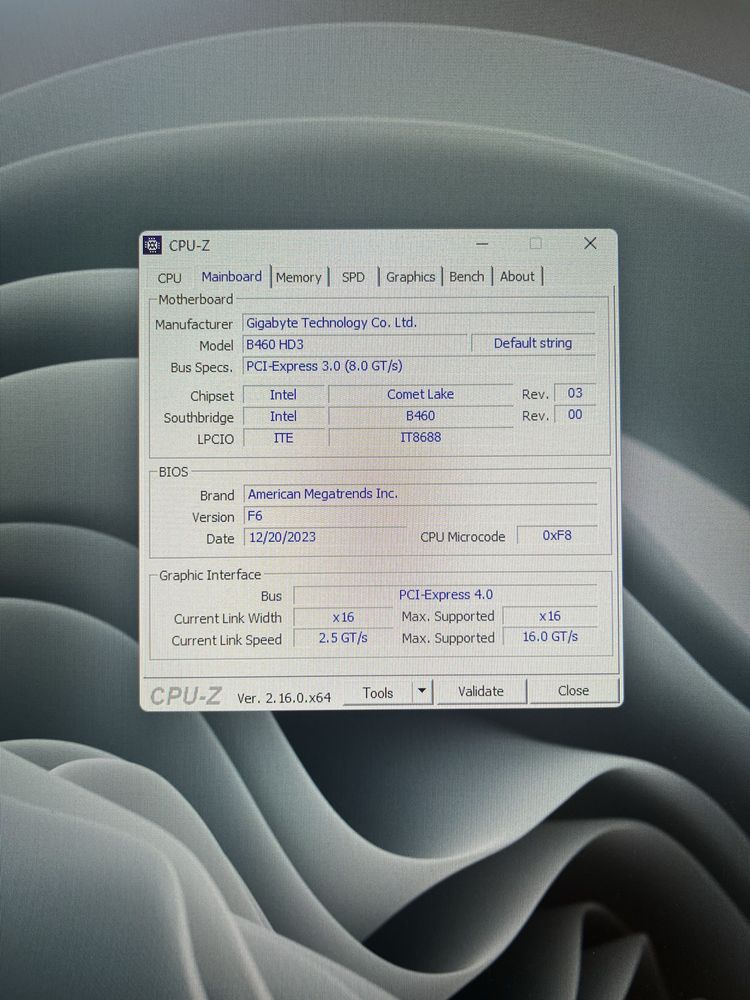Click the Current Link Width x16 value

(x=343, y=617)
